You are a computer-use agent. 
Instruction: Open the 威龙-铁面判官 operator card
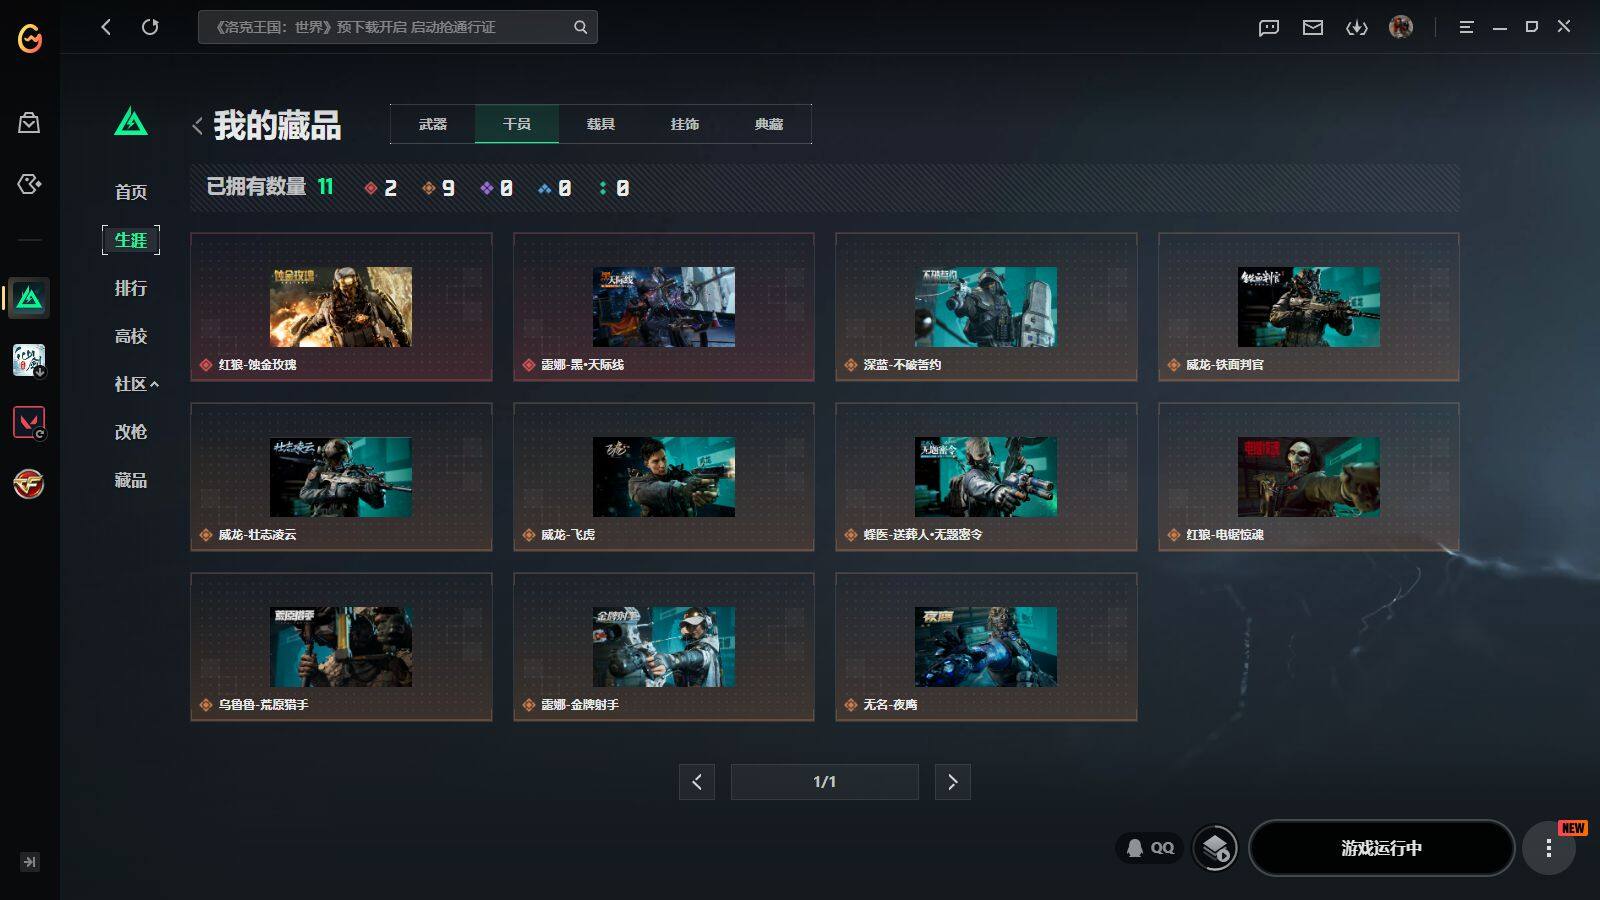[x=1309, y=307]
